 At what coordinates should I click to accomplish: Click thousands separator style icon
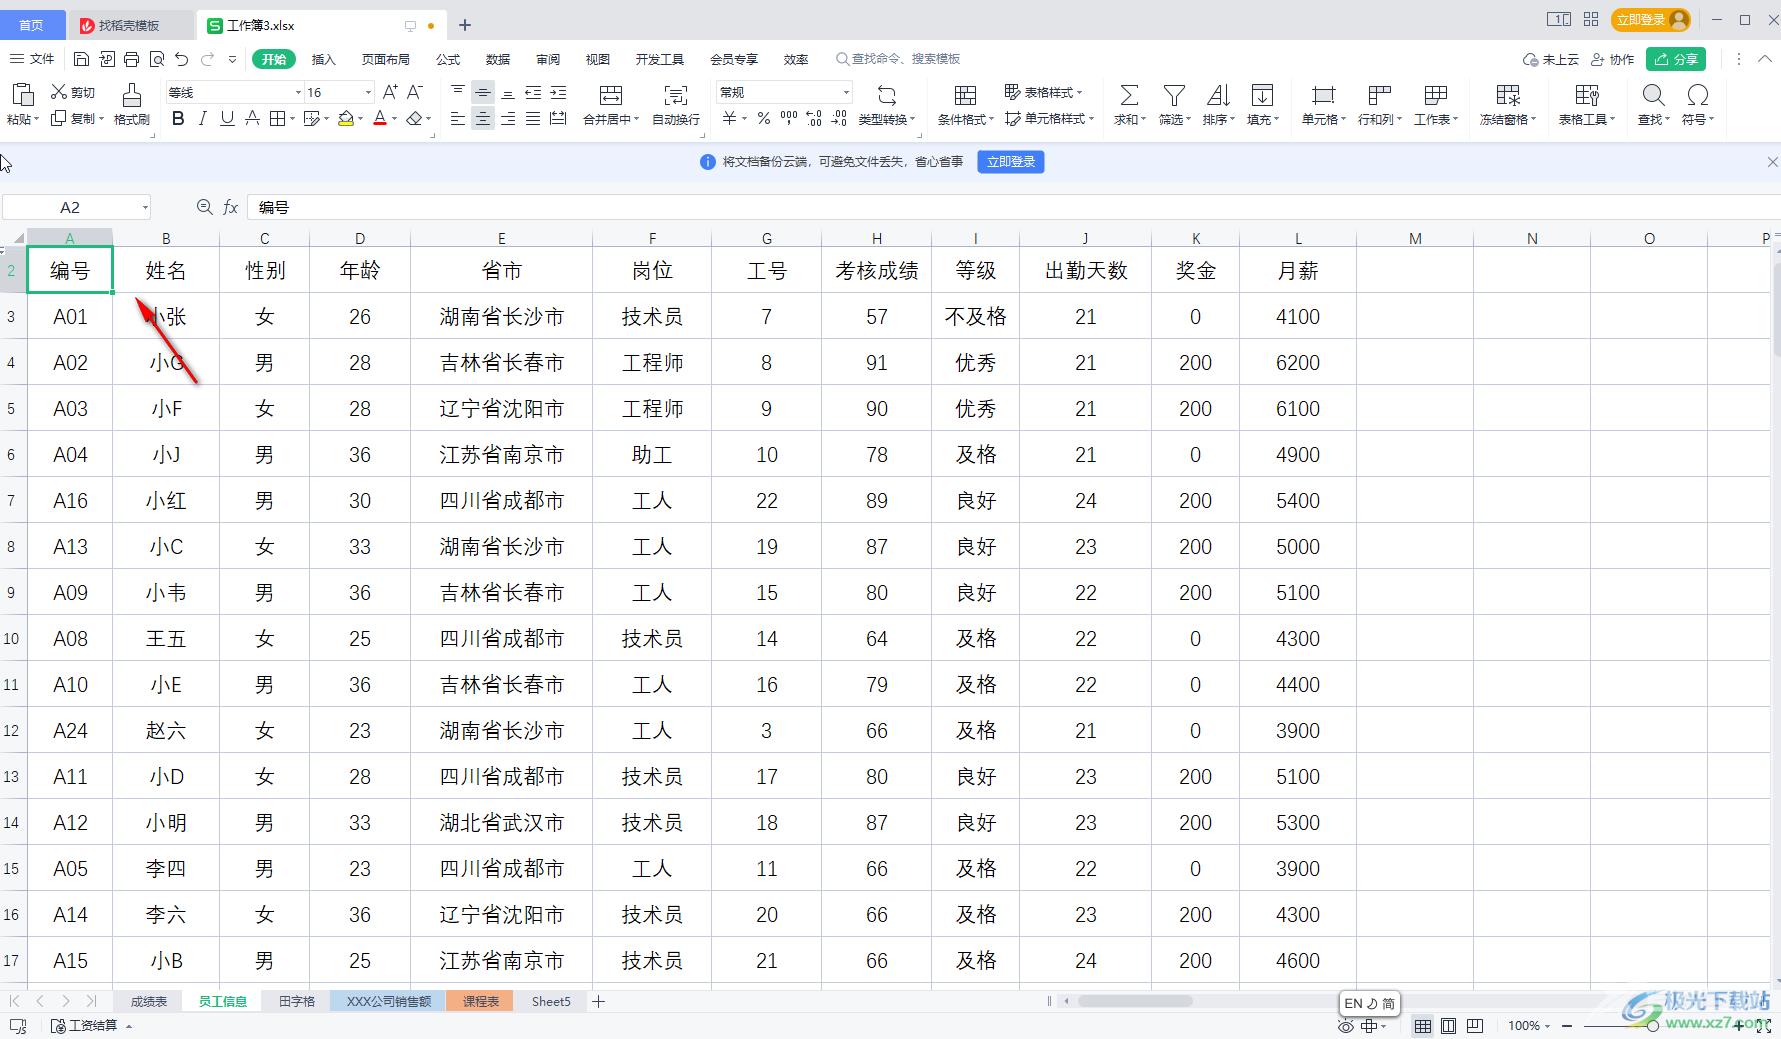pos(789,119)
